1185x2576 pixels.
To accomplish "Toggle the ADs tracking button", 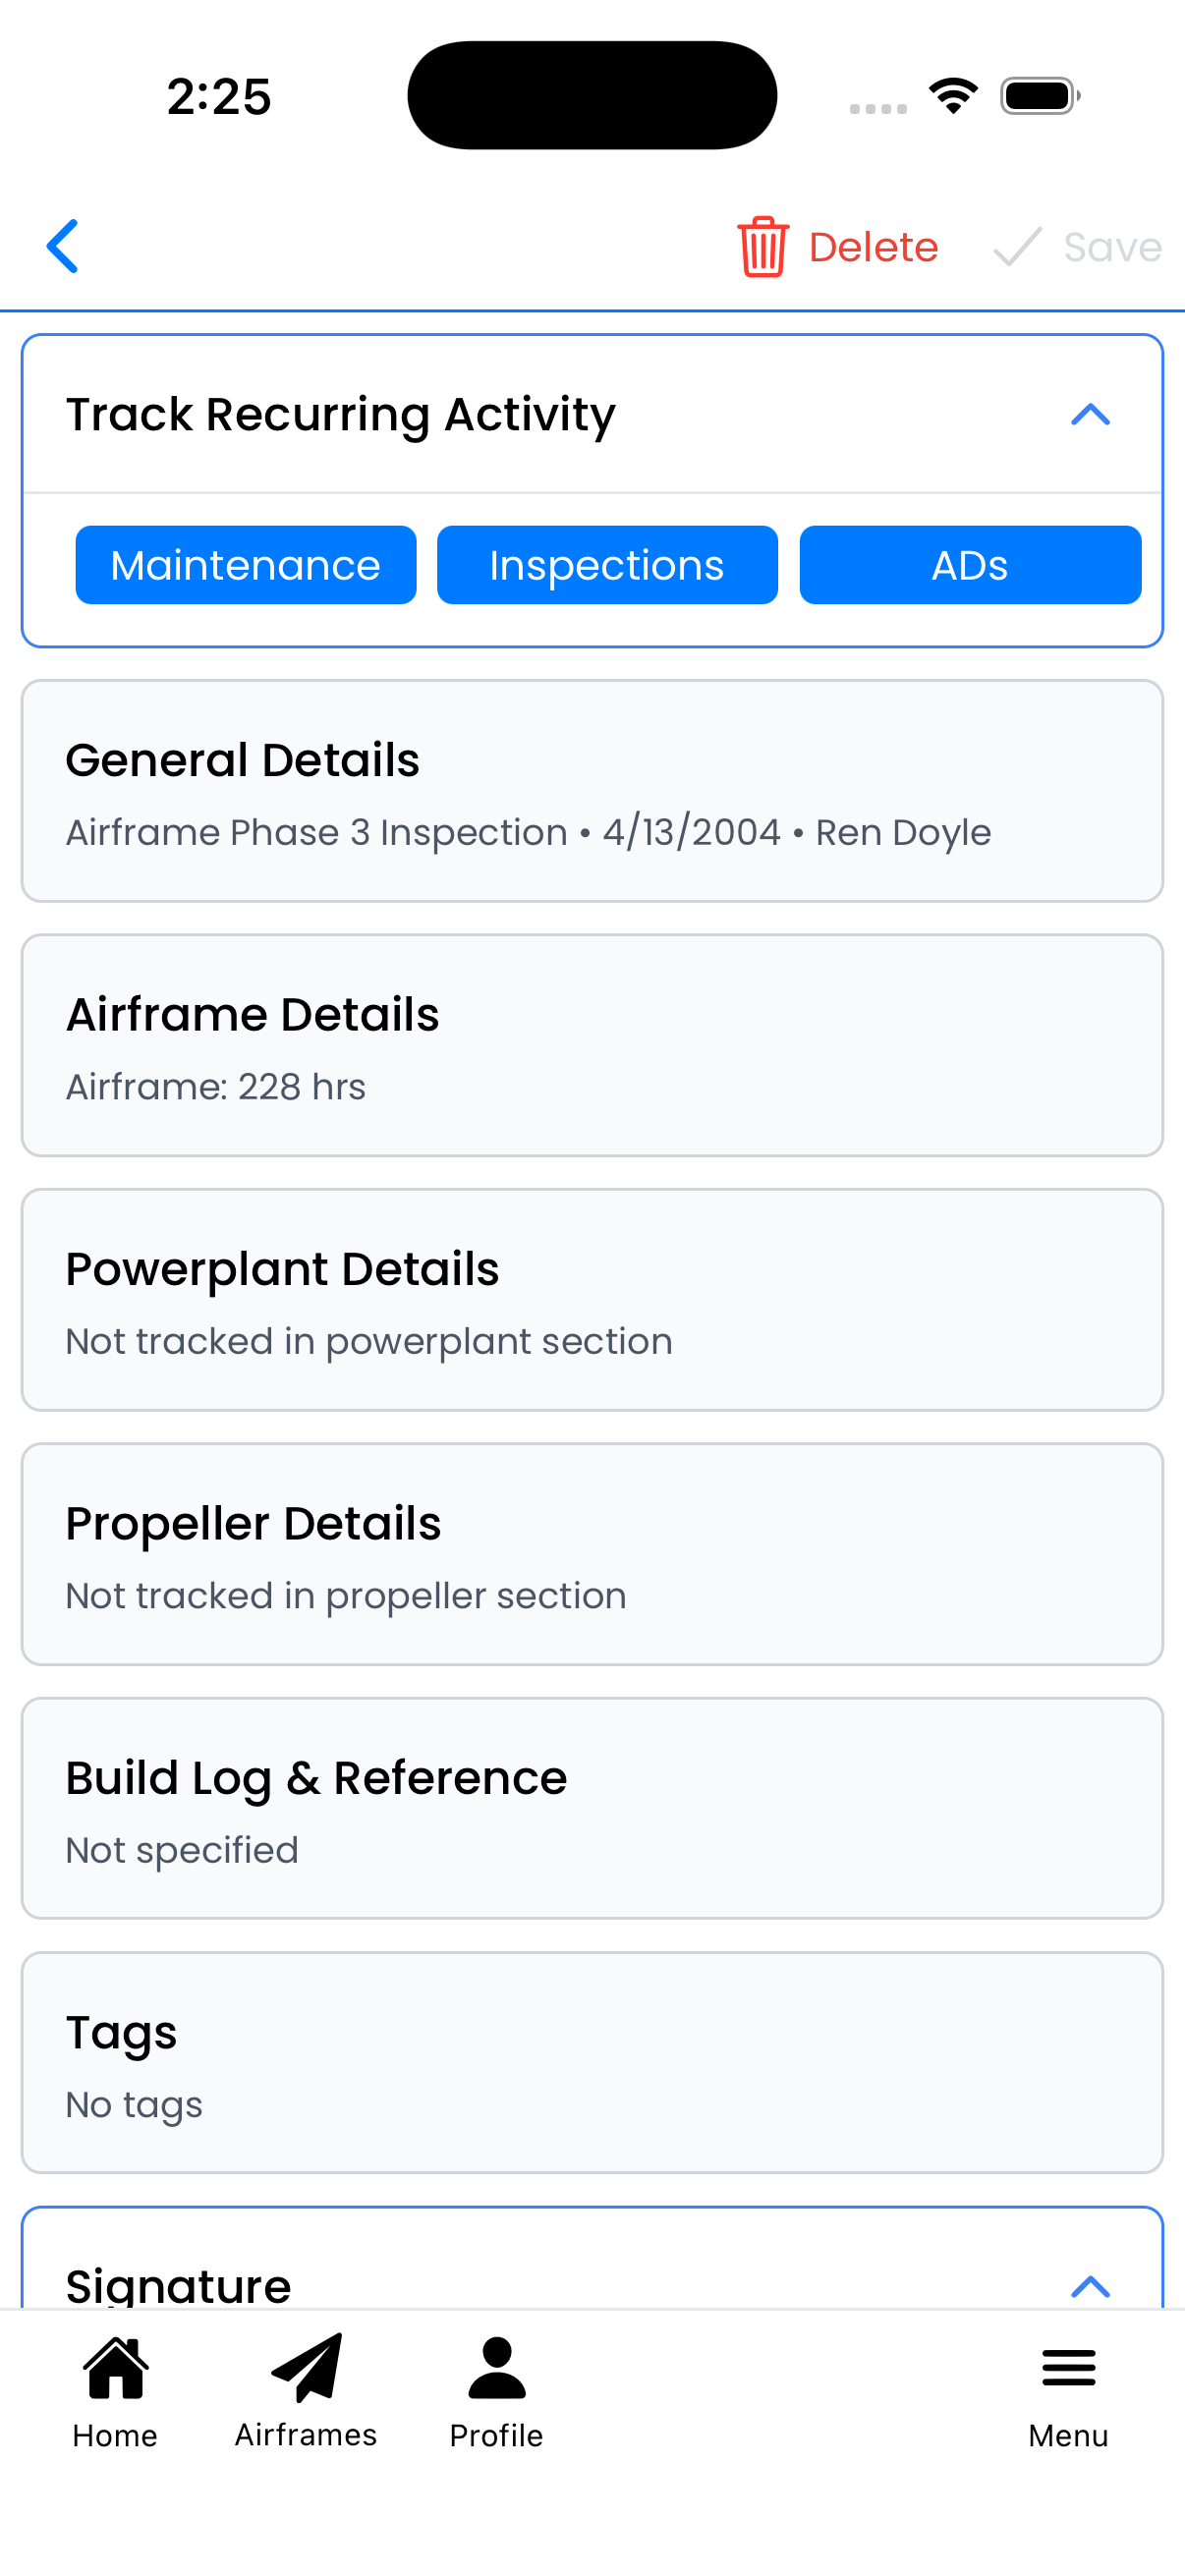I will (x=969, y=565).
